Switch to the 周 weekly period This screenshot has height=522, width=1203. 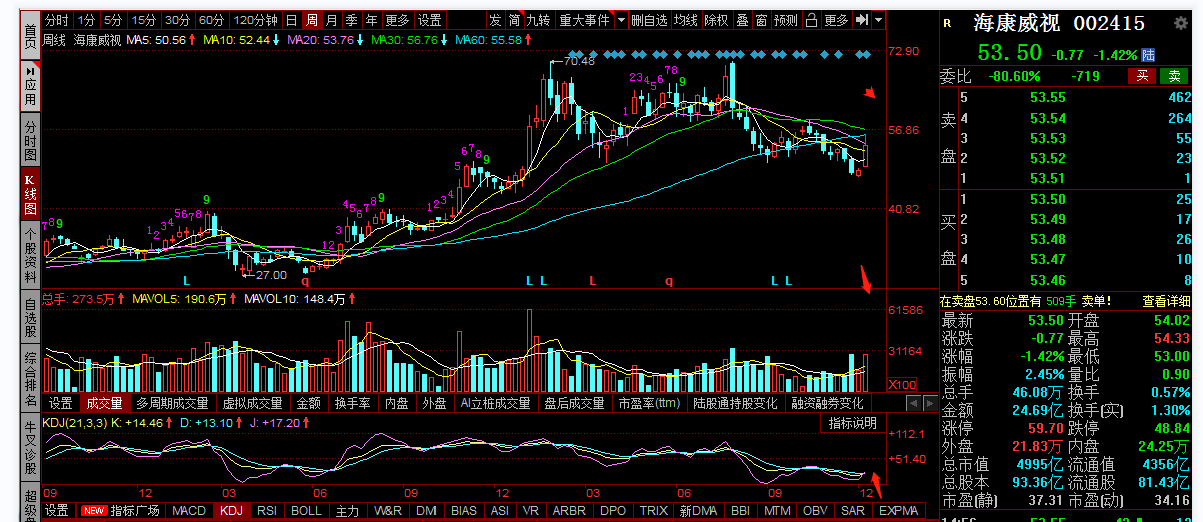click(311, 20)
